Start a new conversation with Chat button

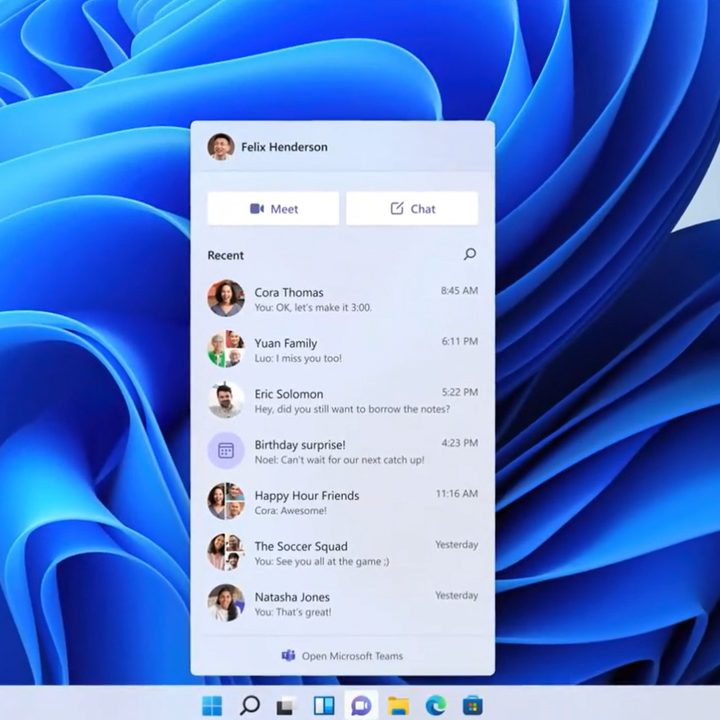pyautogui.click(x=412, y=208)
